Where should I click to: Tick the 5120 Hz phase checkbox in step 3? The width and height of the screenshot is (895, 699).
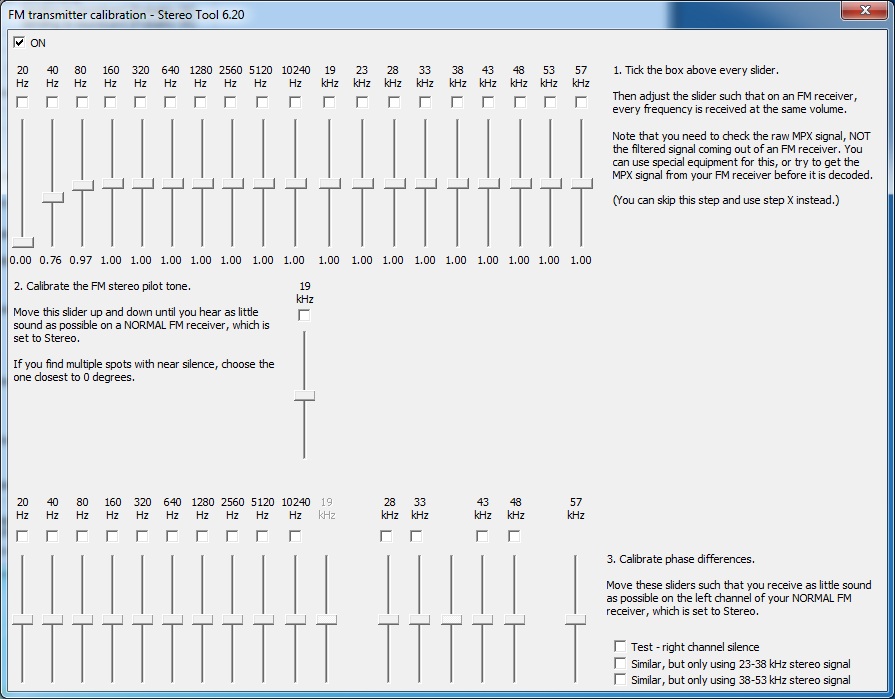[x=262, y=536]
